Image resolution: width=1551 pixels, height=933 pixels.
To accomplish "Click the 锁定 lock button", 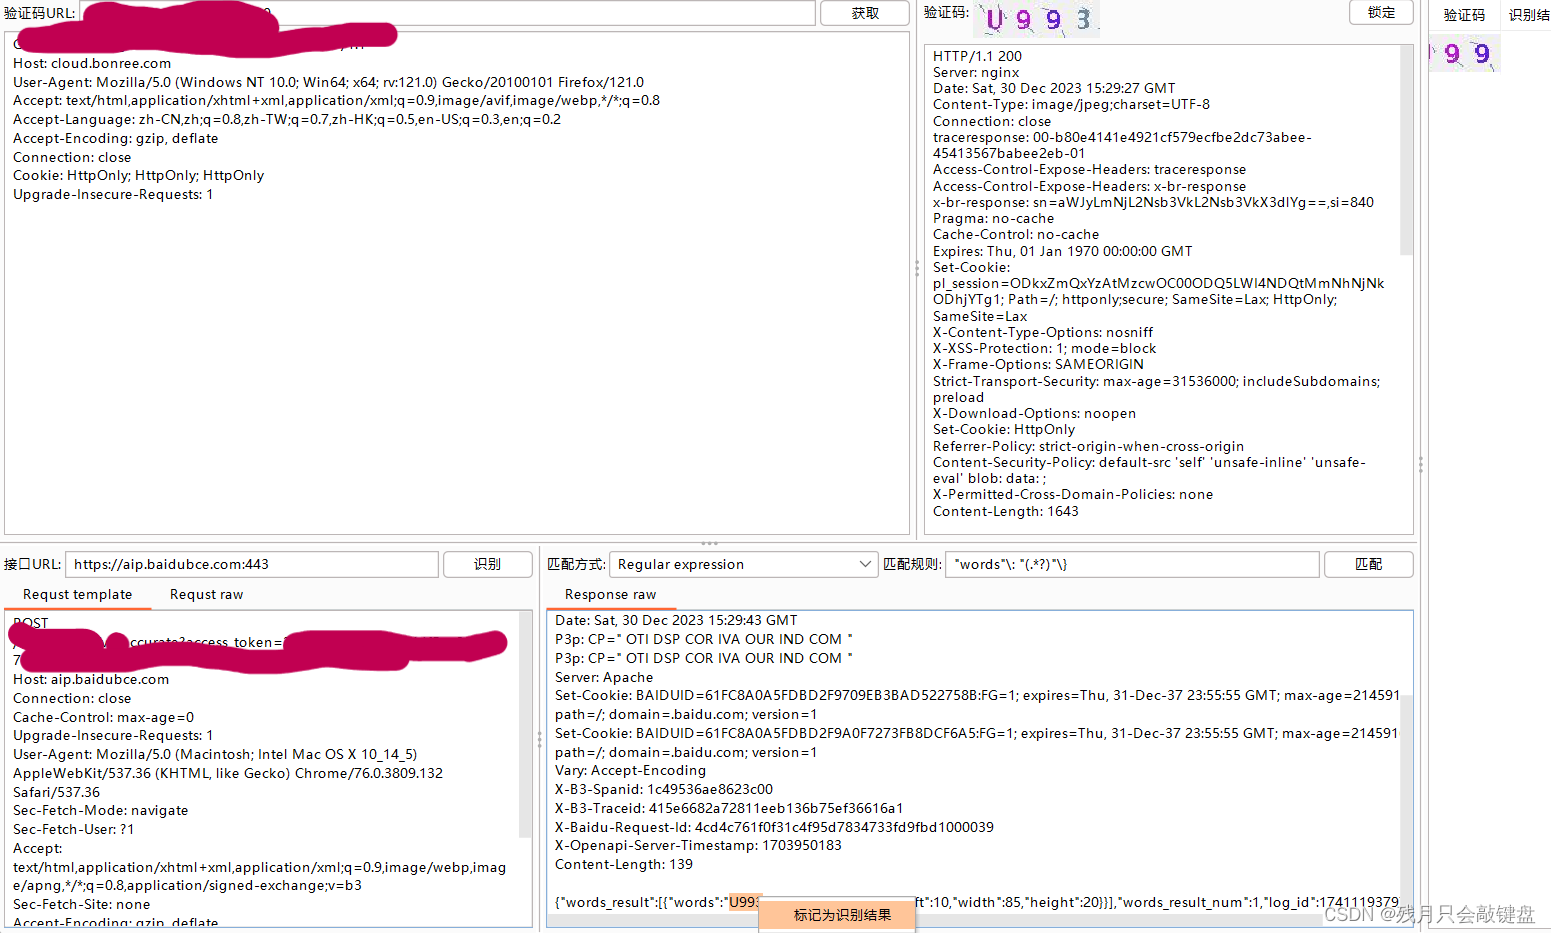I will click(x=1381, y=12).
